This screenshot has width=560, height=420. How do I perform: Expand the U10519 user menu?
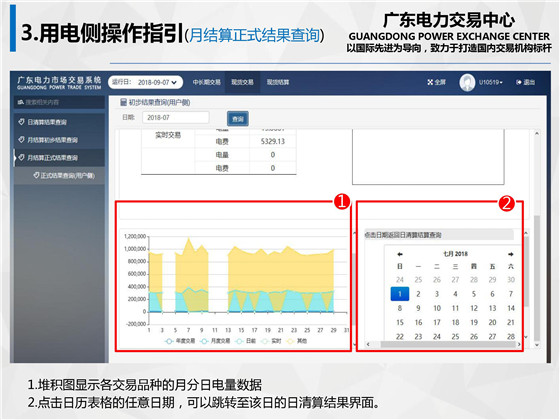click(x=491, y=82)
